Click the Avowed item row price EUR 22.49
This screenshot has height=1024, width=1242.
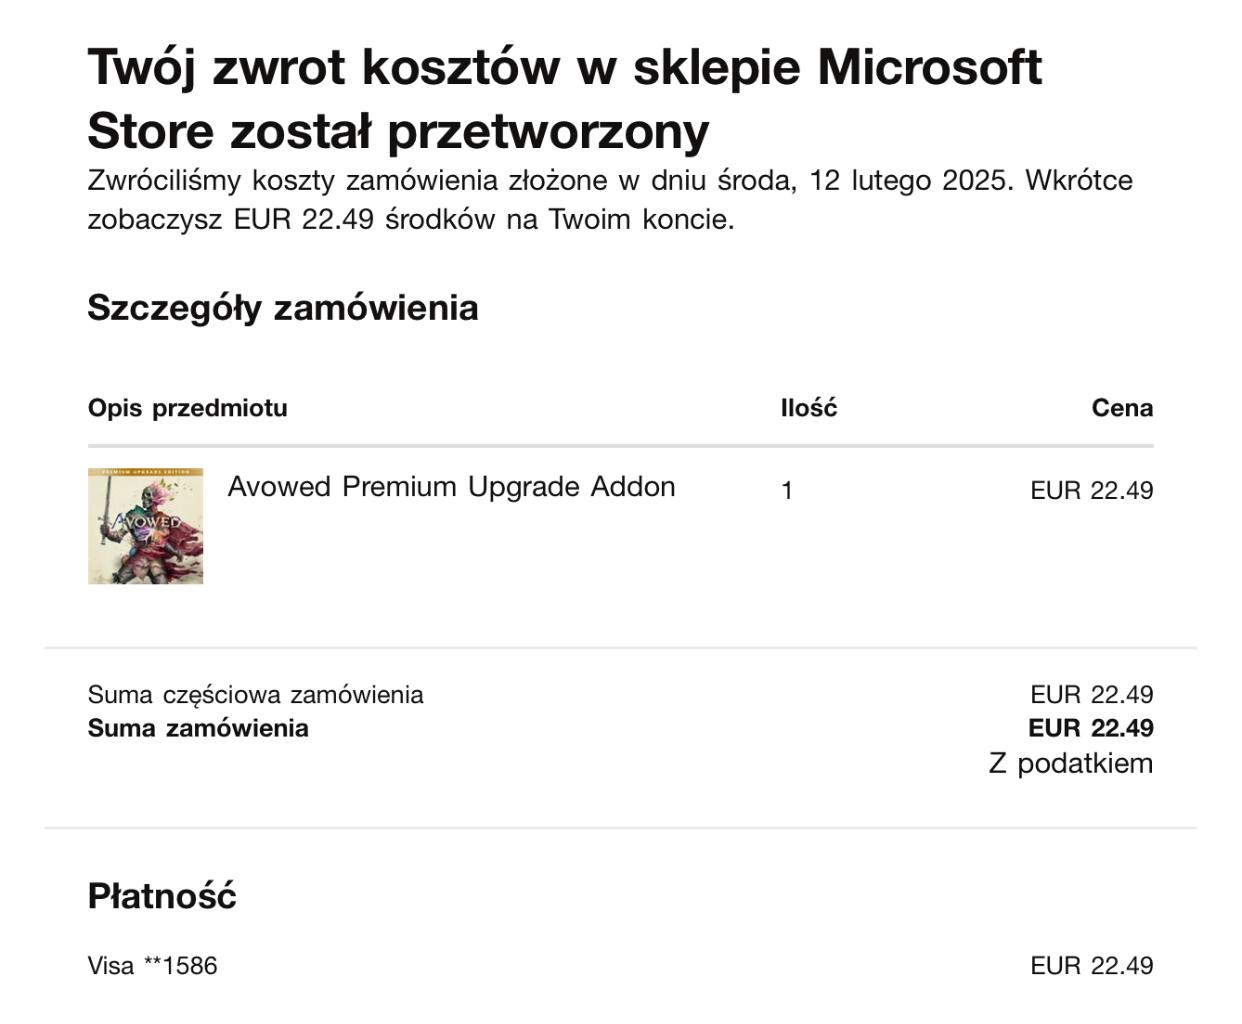(x=1091, y=491)
